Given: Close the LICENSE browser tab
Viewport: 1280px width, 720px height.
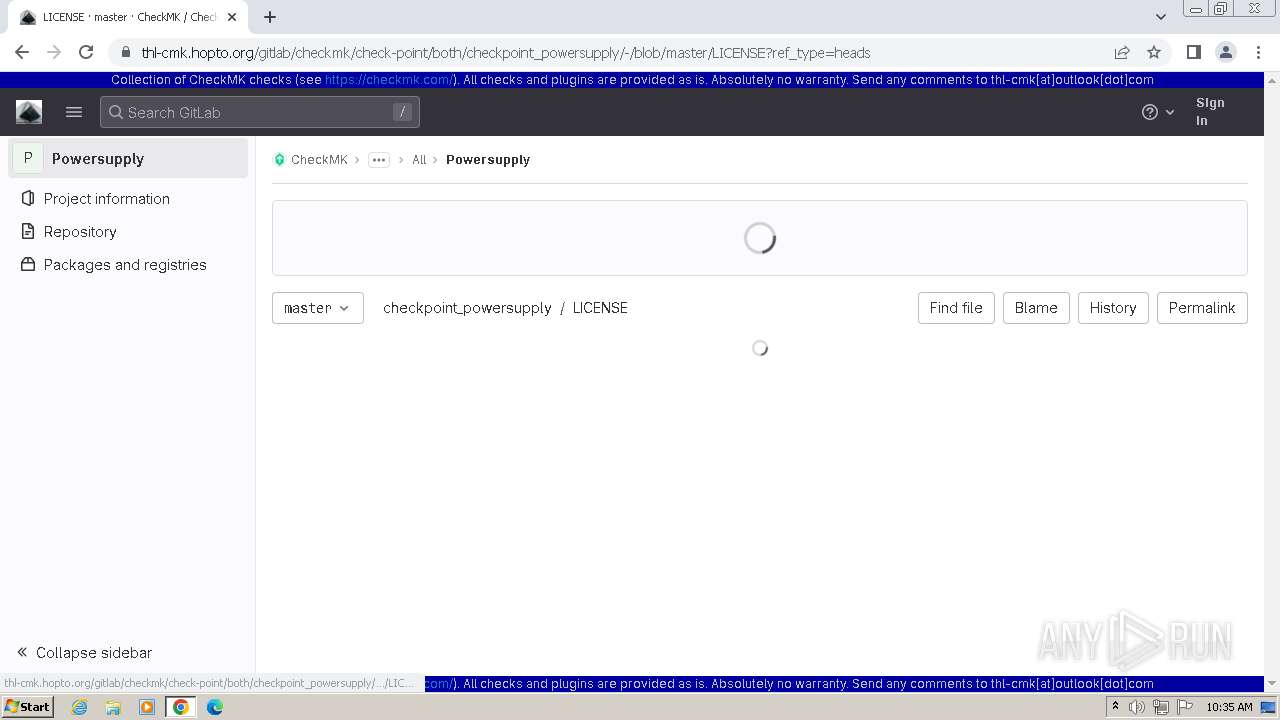Looking at the screenshot, I should tap(232, 17).
